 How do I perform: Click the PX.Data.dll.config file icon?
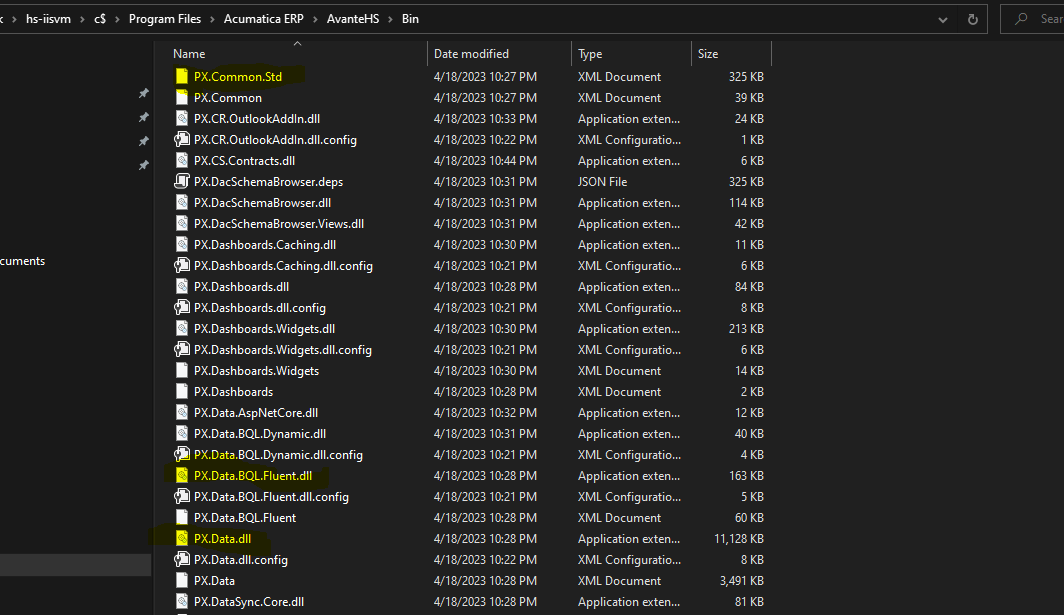pyautogui.click(x=181, y=560)
